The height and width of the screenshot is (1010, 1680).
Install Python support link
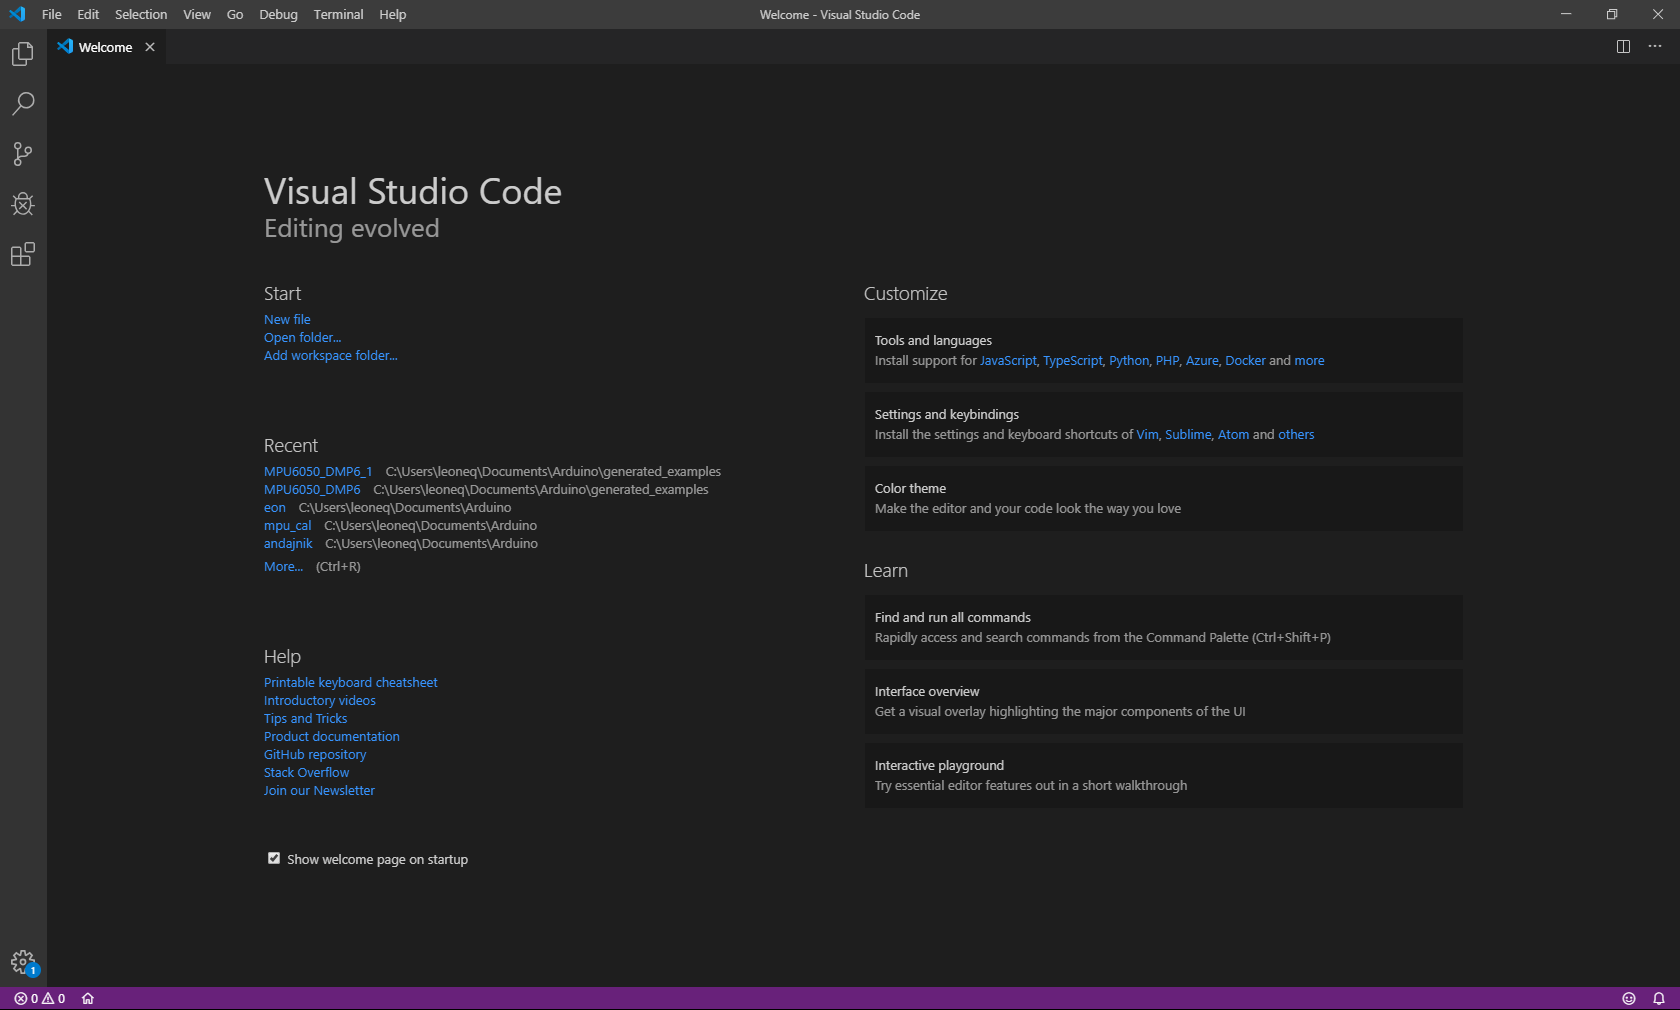tap(1129, 360)
